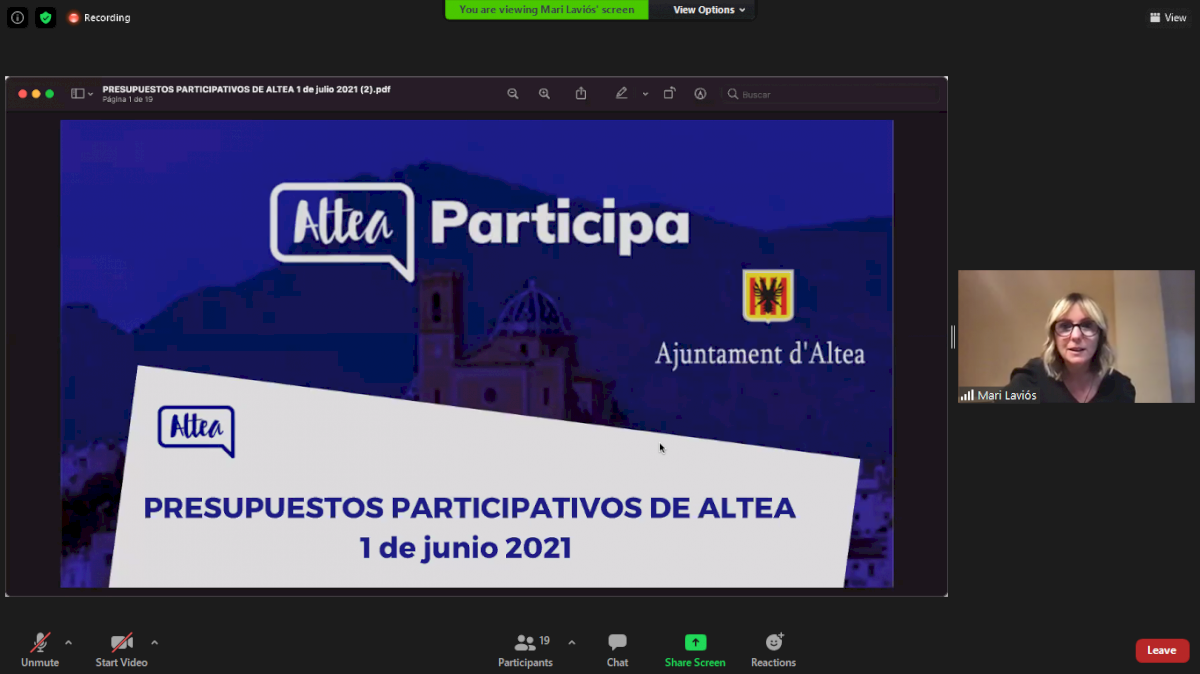Click the Buscar search field
This screenshot has width=1200, height=674.
click(835, 94)
